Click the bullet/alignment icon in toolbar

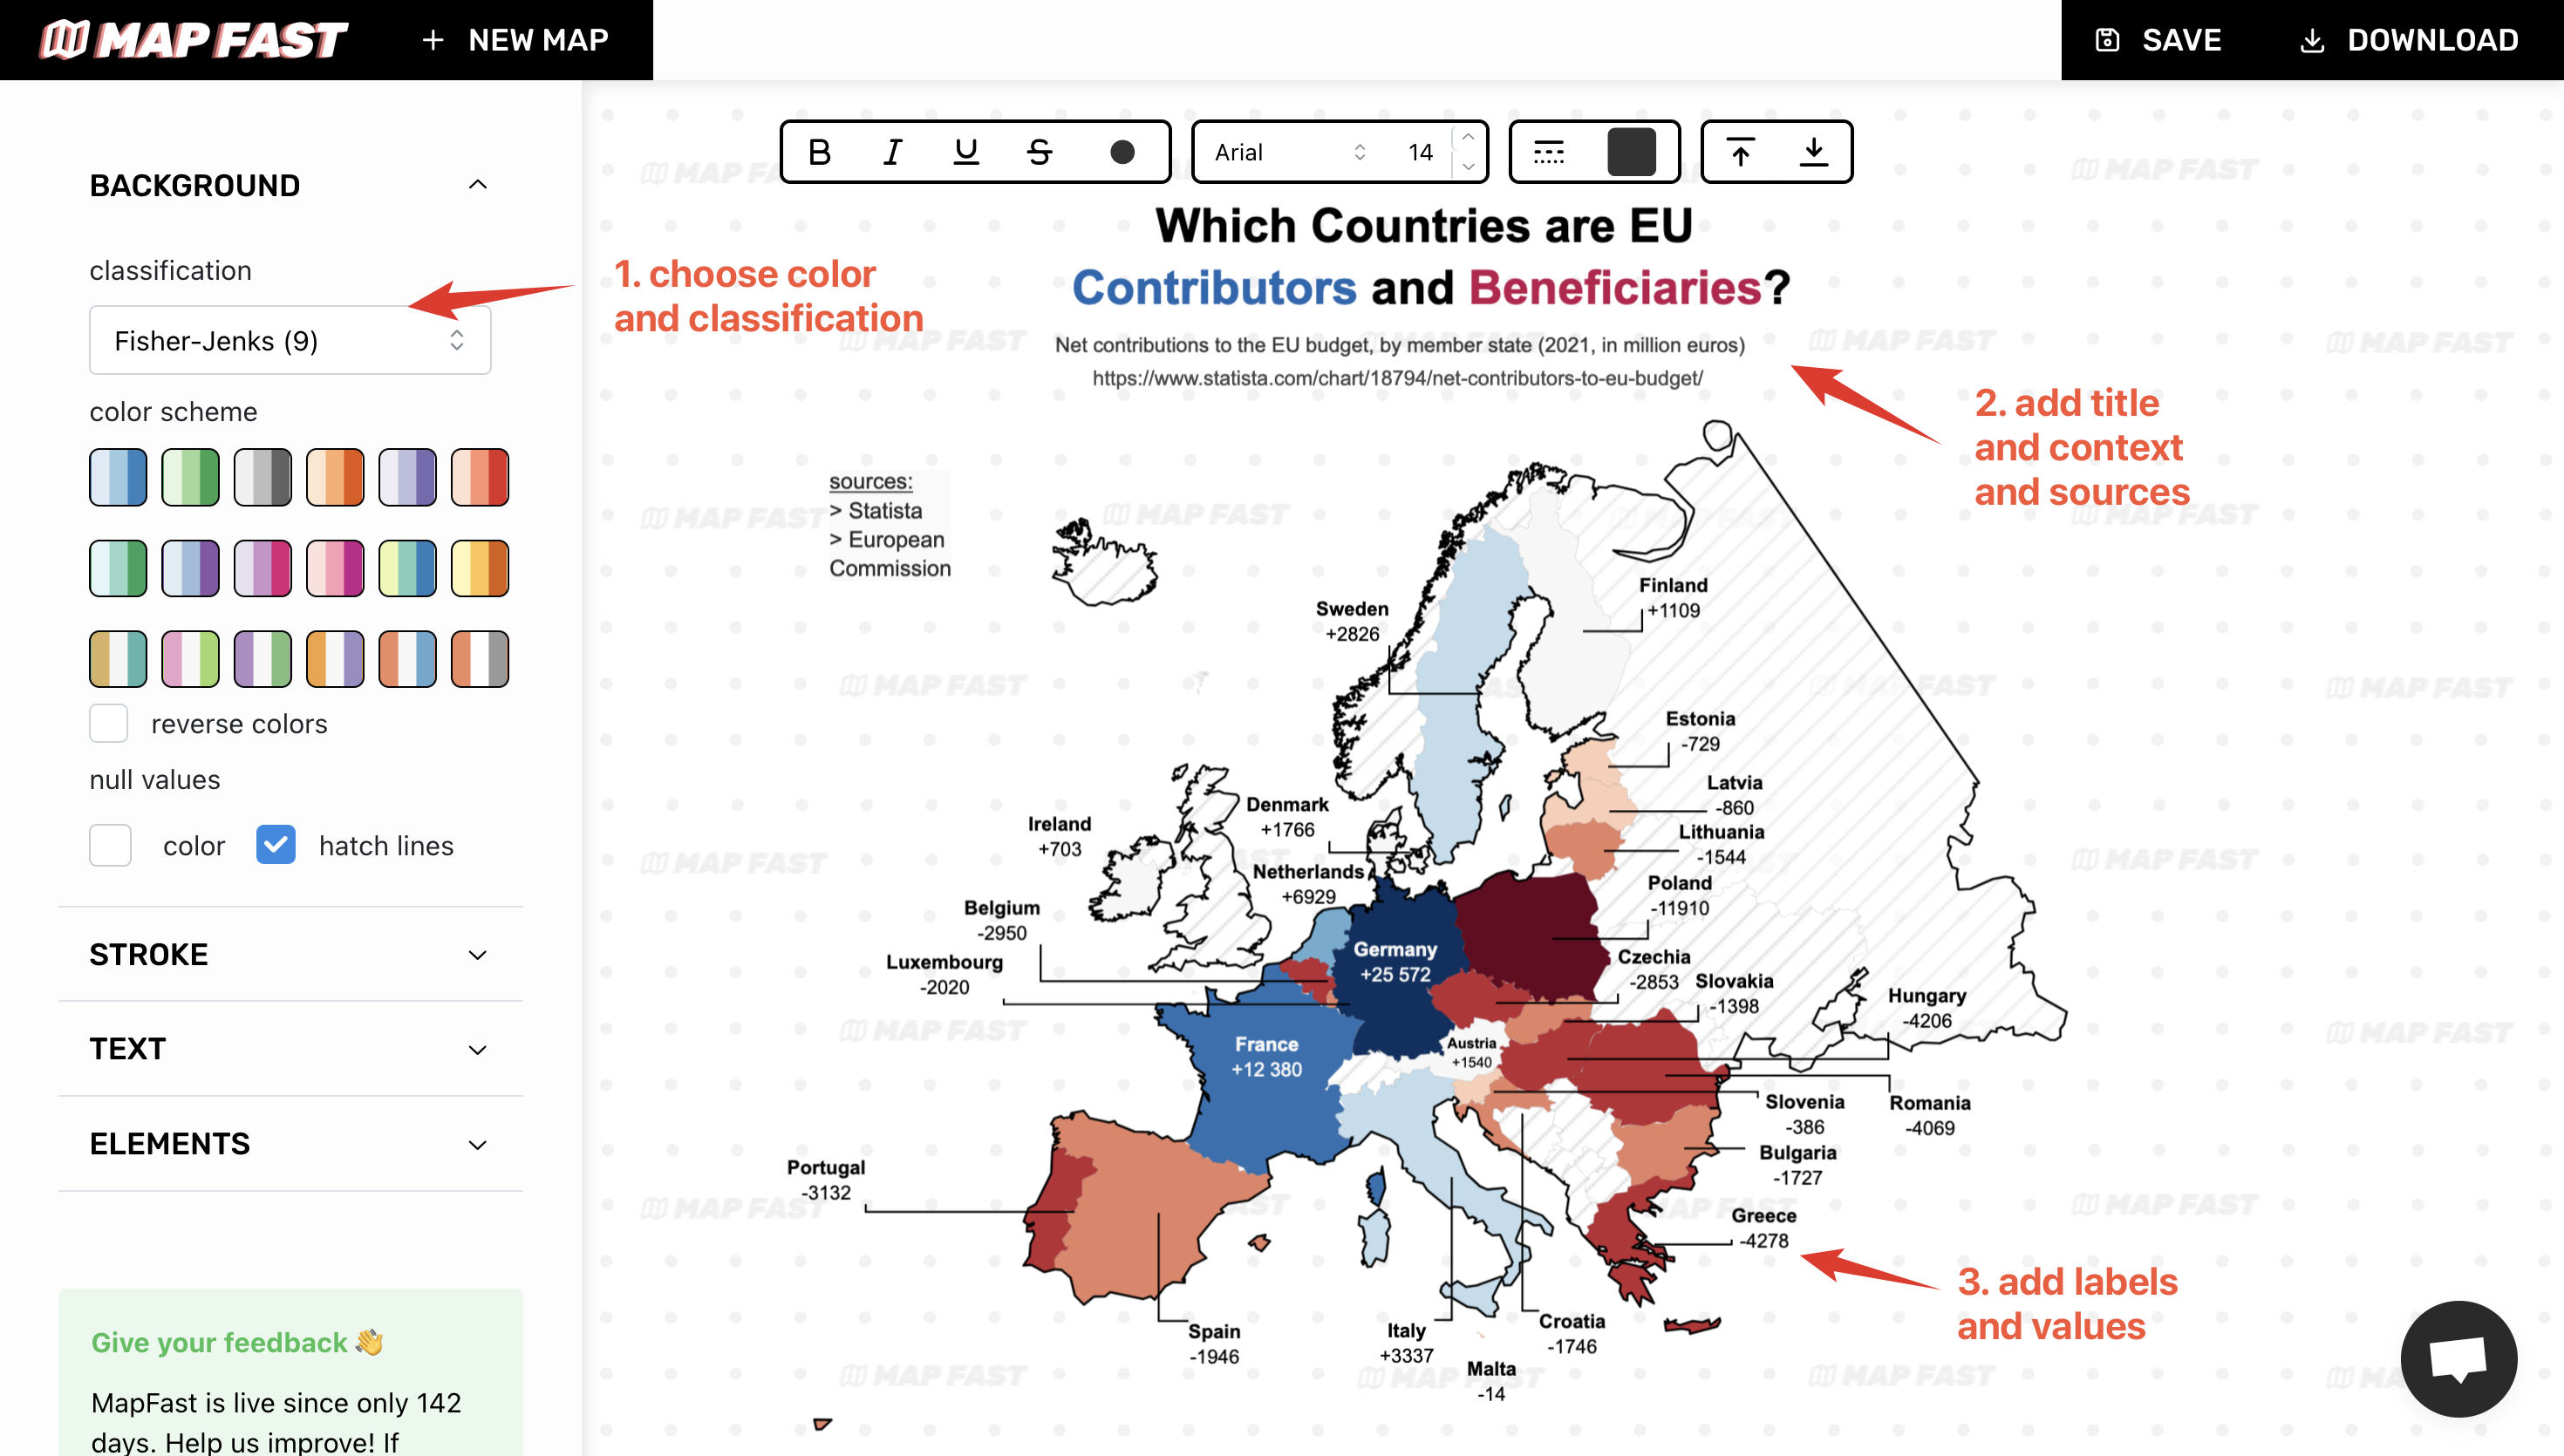coord(1548,150)
